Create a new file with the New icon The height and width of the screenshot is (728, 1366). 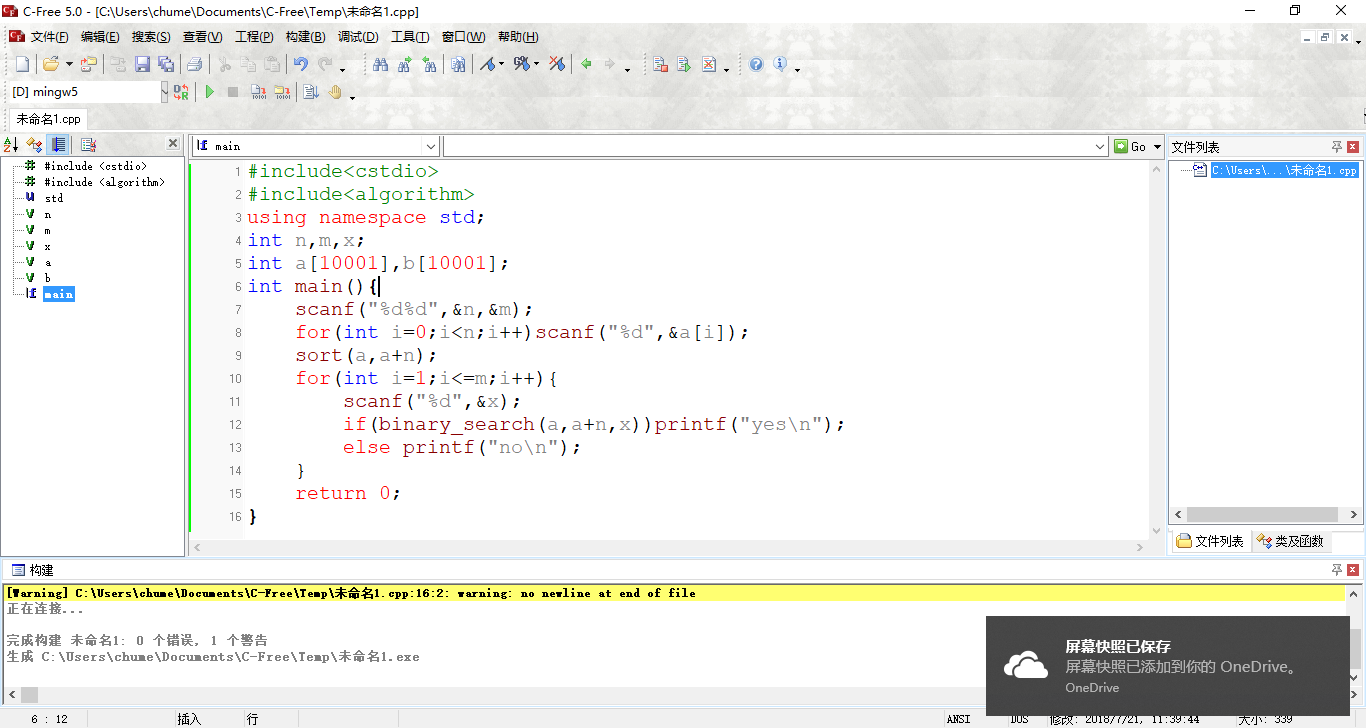pyautogui.click(x=22, y=64)
